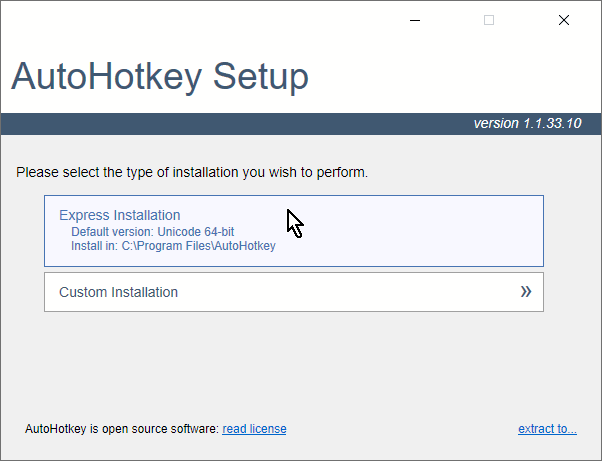Click 'Please select the type of installation' text
This screenshot has width=602, height=461.
tap(192, 172)
